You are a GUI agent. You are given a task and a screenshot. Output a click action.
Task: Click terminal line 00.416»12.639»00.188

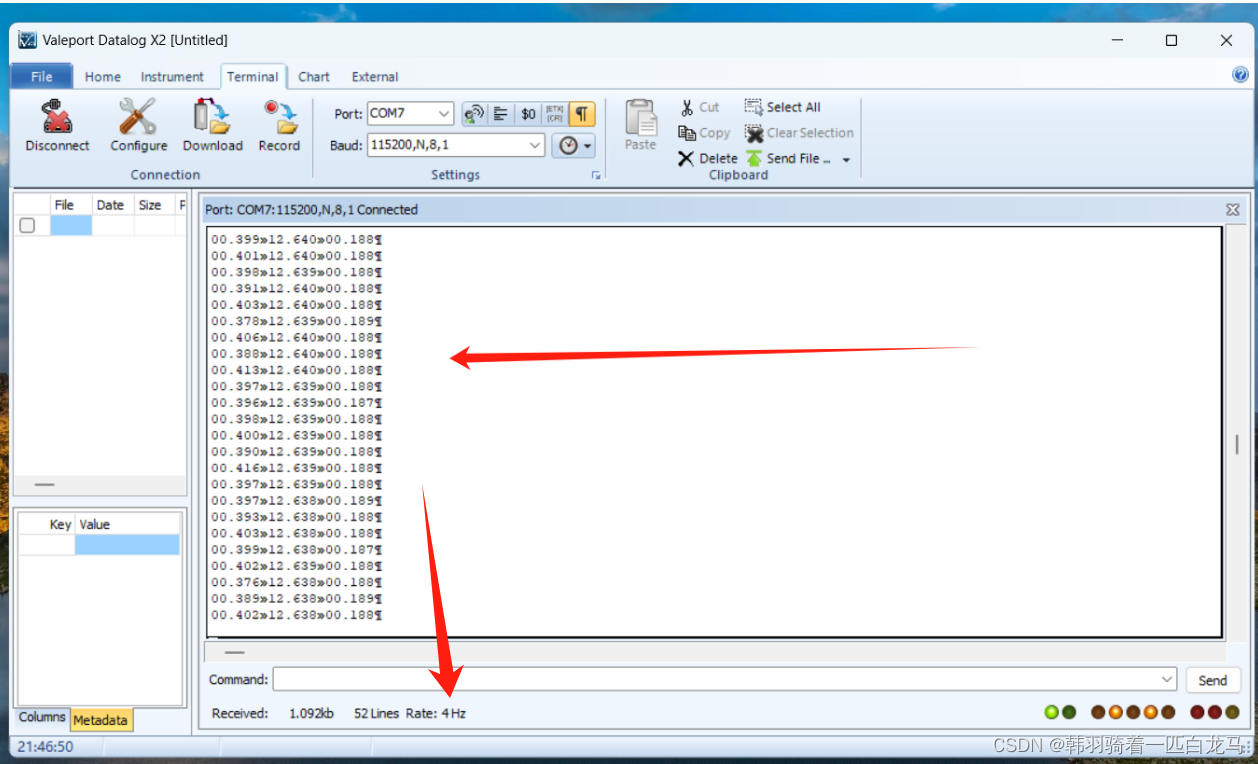[296, 468]
